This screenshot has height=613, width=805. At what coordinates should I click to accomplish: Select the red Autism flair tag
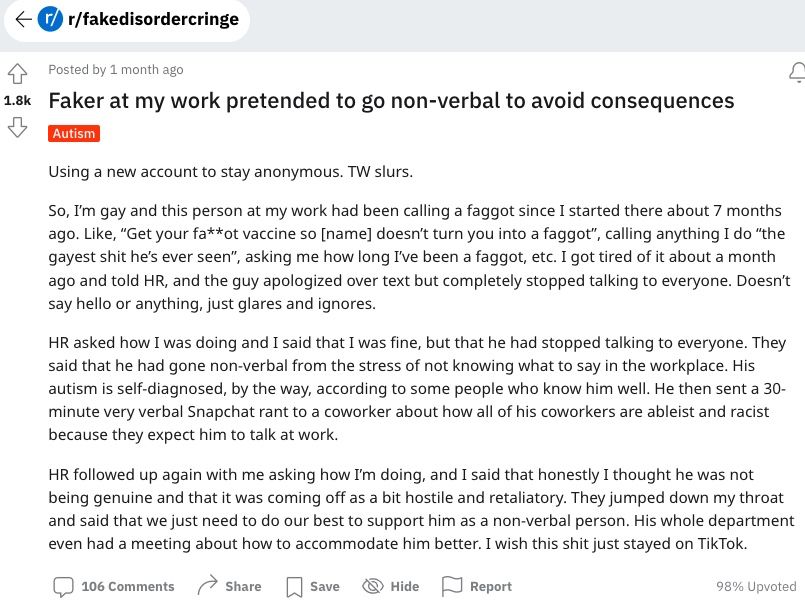[74, 133]
